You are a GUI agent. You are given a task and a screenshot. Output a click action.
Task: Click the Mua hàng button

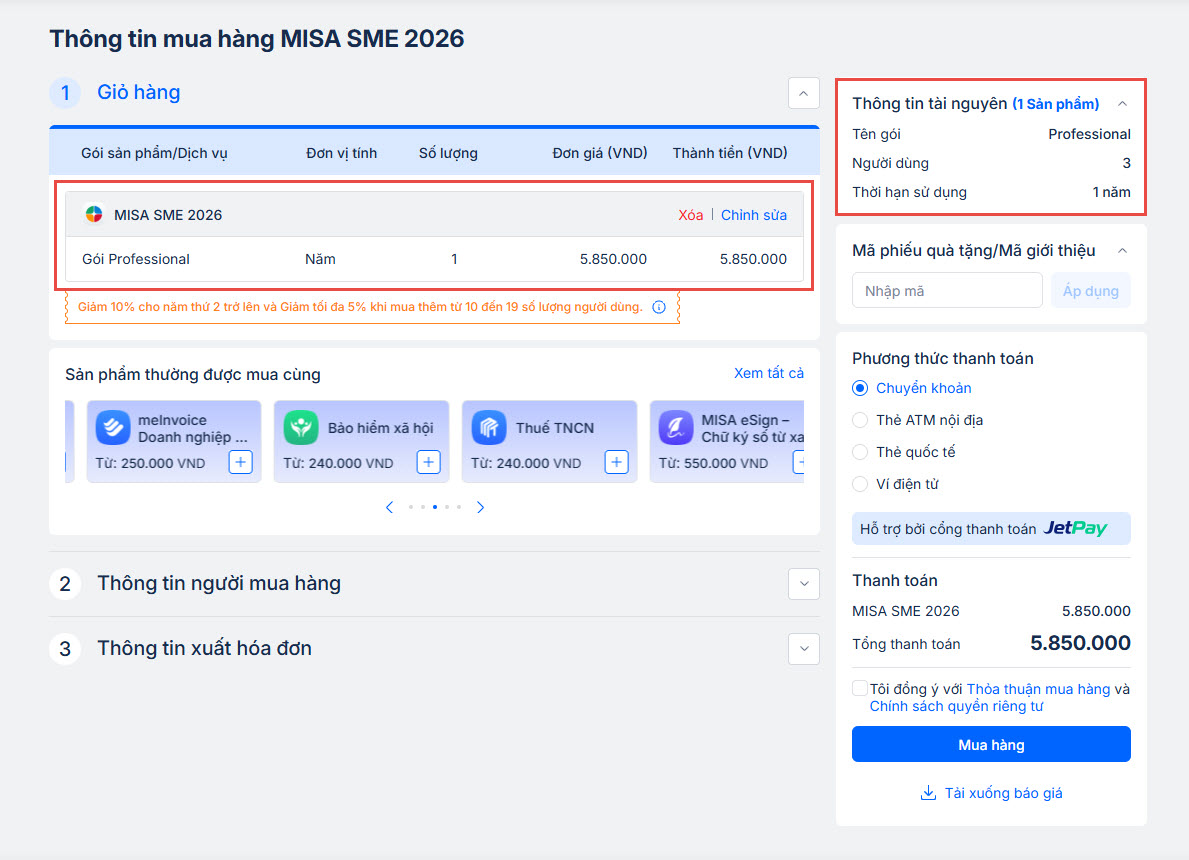click(991, 744)
